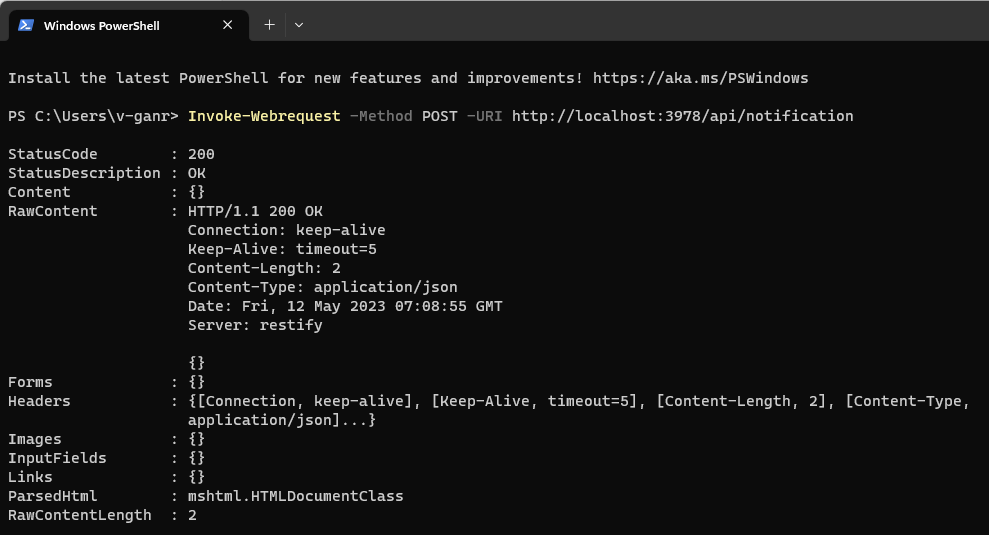The width and height of the screenshot is (989, 535).
Task: Expand the new tab profile dropdown chevron
Action: 299,25
